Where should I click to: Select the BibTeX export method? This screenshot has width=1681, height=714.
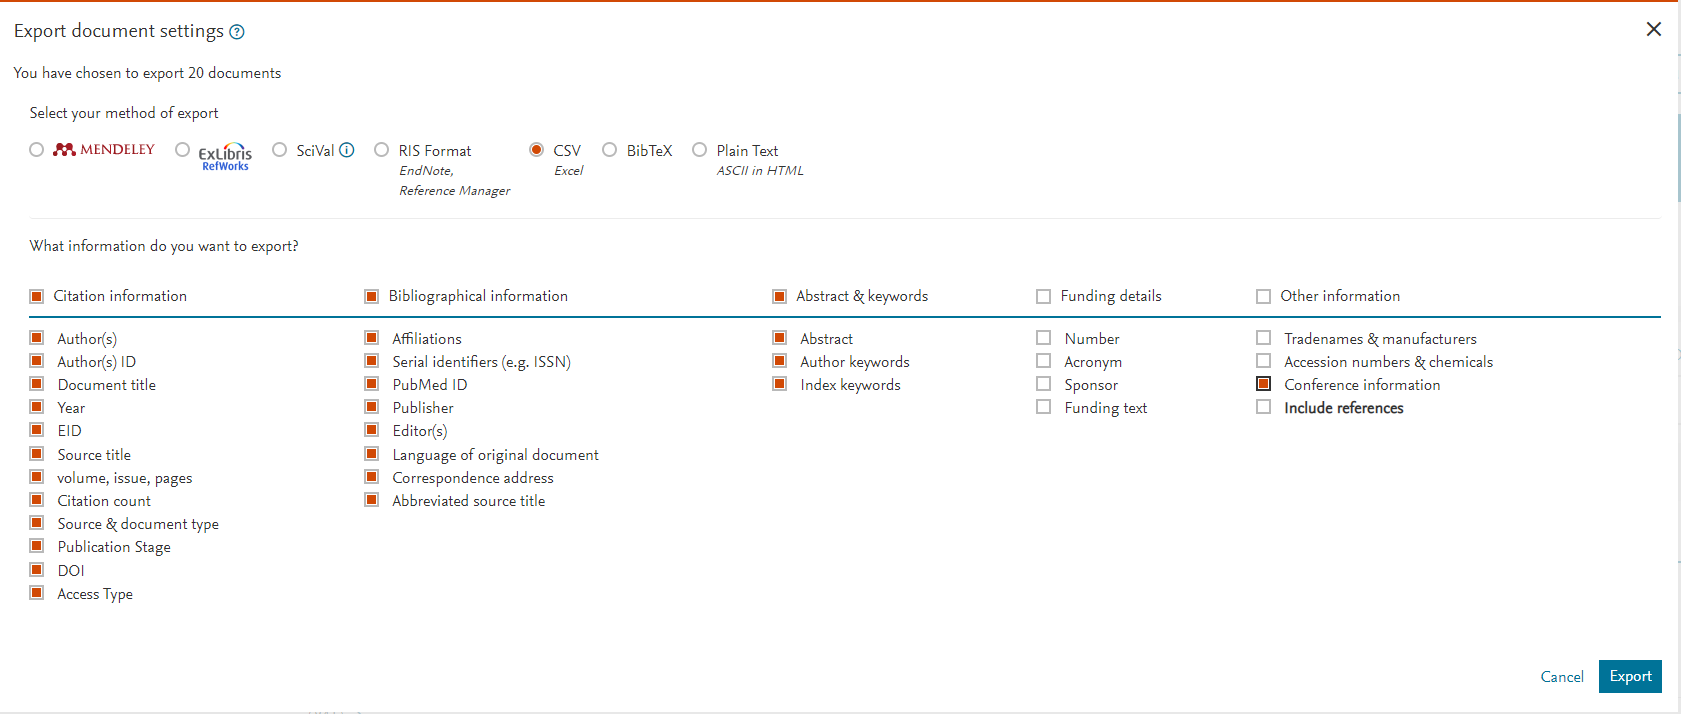coord(609,150)
